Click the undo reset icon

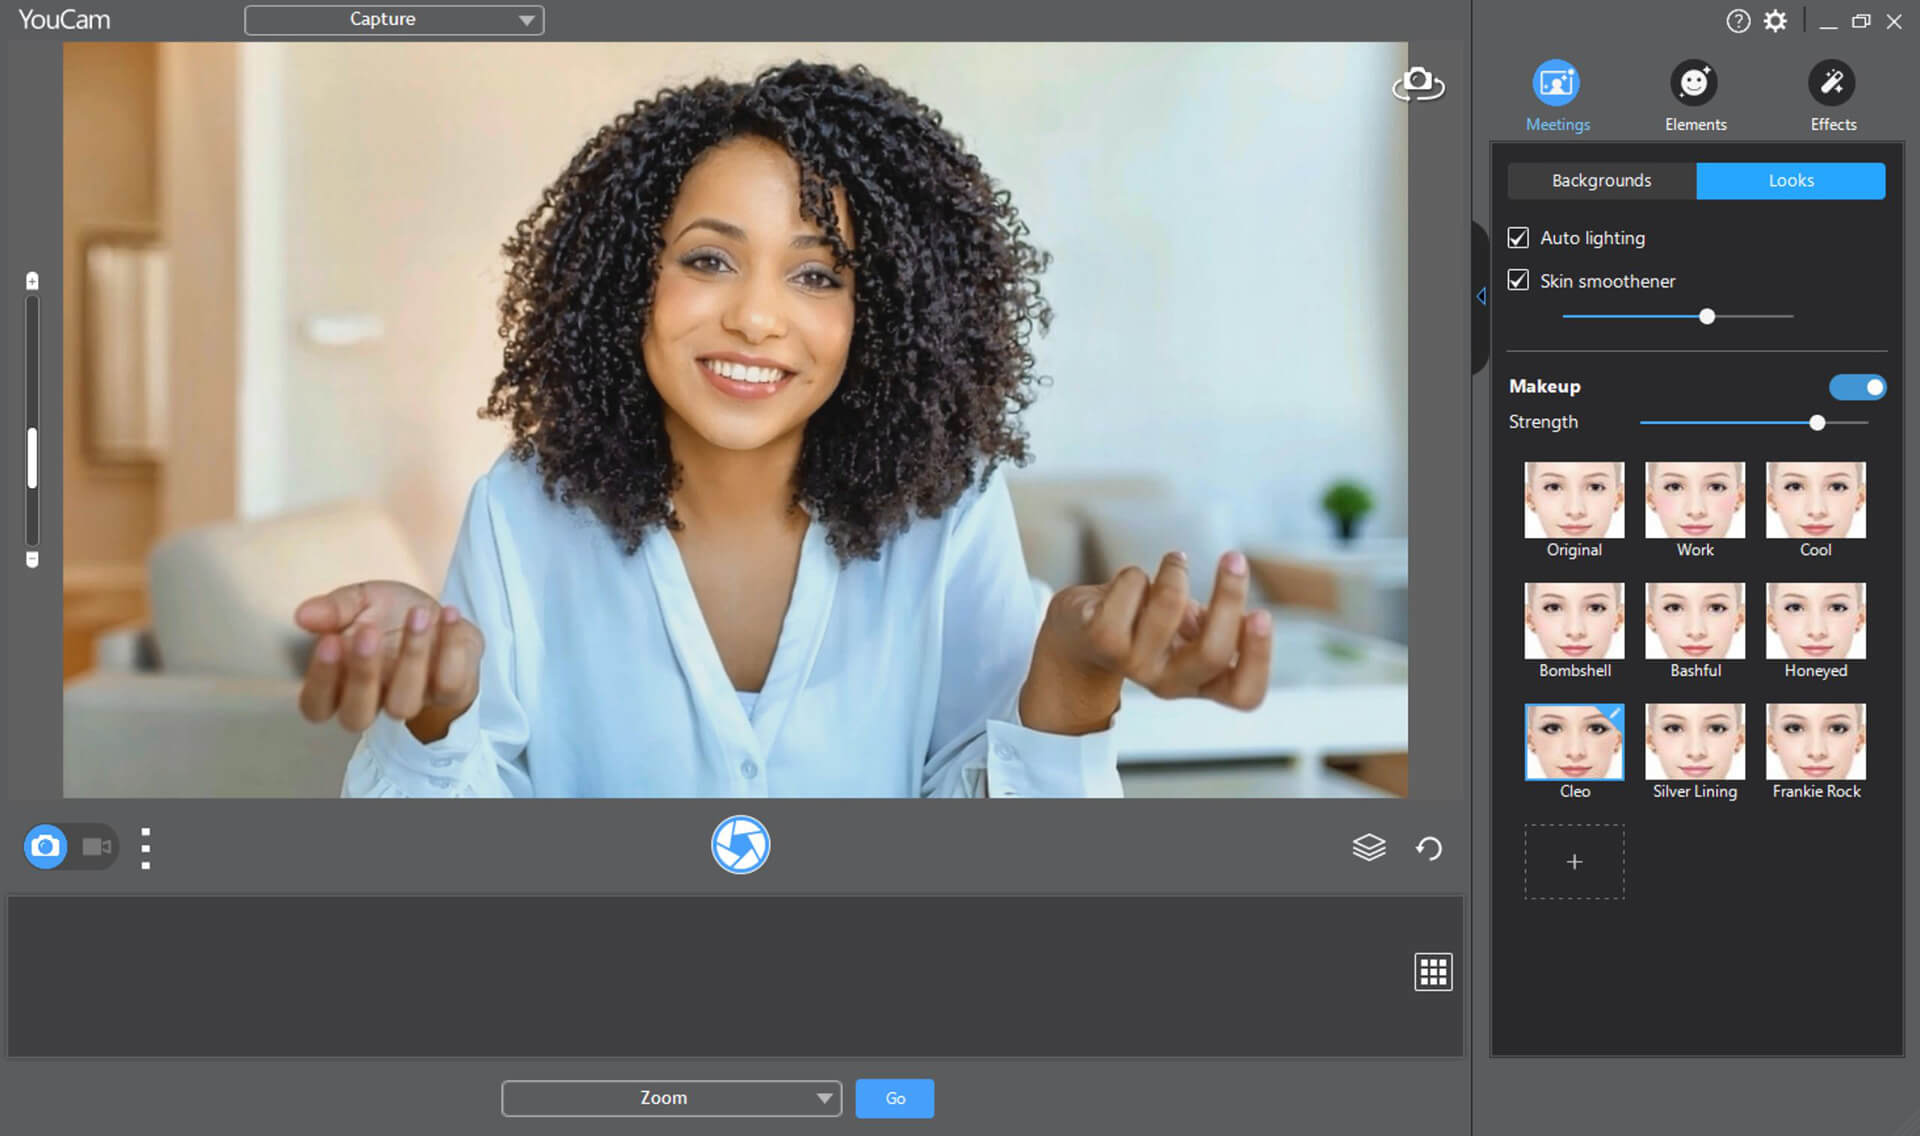(1429, 848)
